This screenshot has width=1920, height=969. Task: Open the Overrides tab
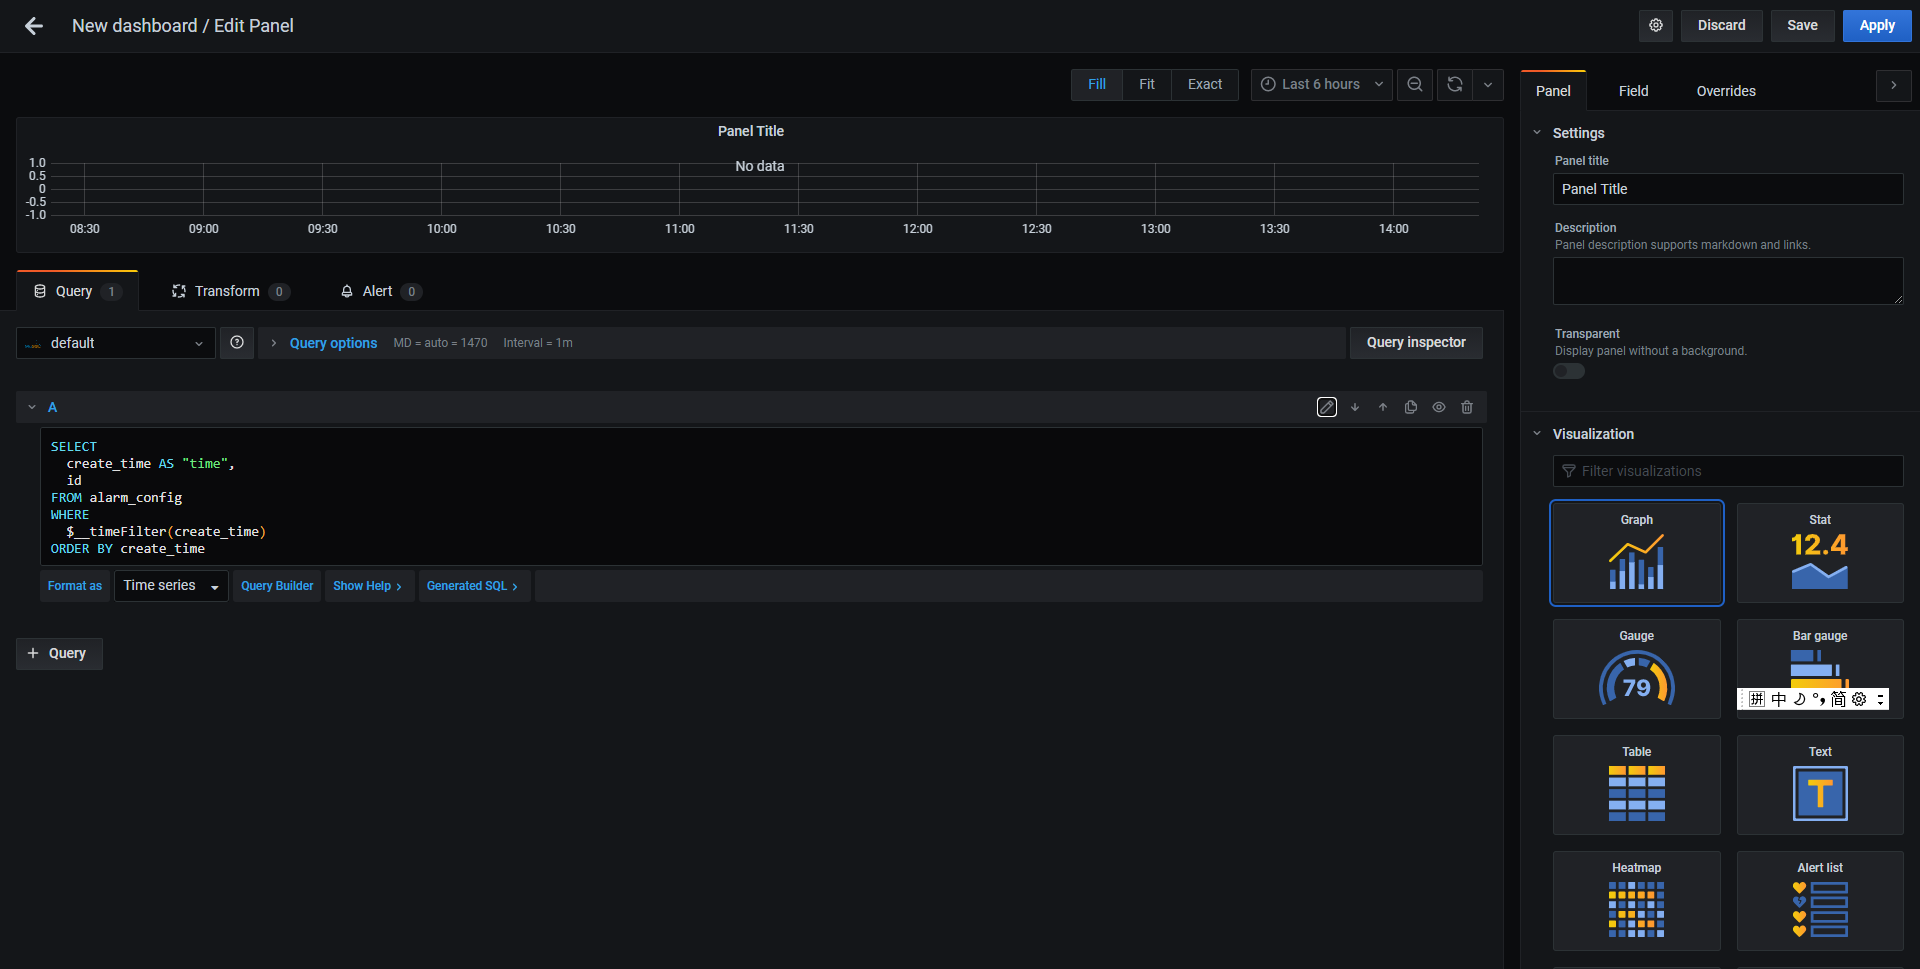coord(1726,91)
